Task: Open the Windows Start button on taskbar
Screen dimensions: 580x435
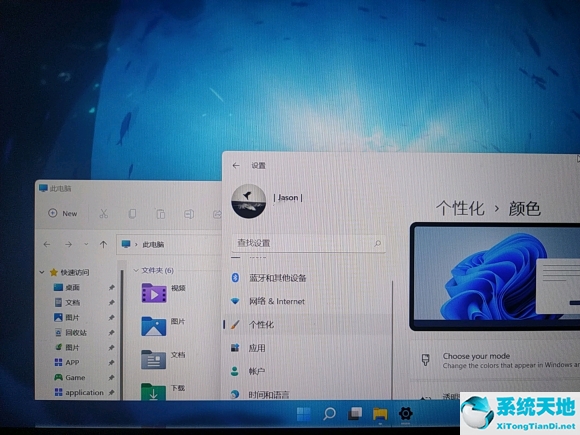Action: pyautogui.click(x=304, y=414)
